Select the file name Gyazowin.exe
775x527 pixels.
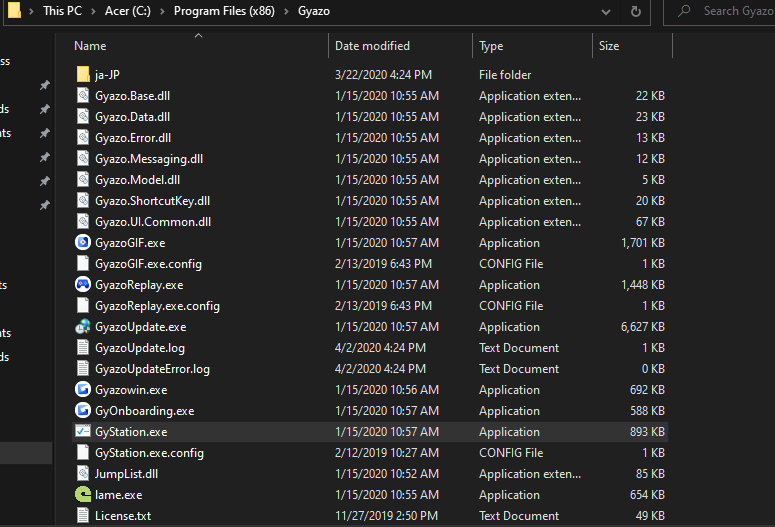[x=131, y=390]
